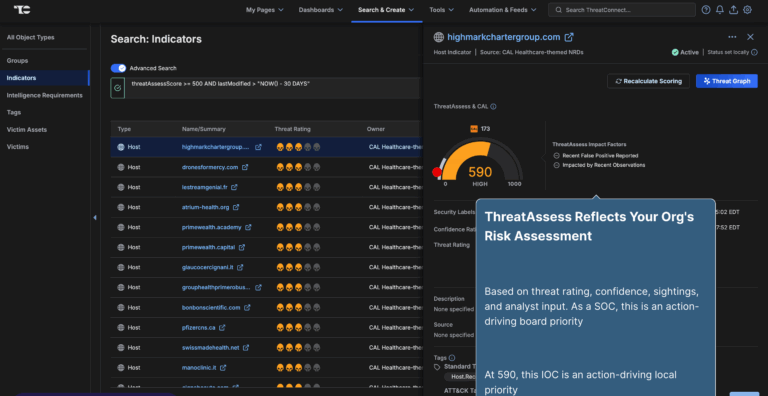Click the upload/export icon in top bar
This screenshot has height=396, width=768.
point(733,10)
